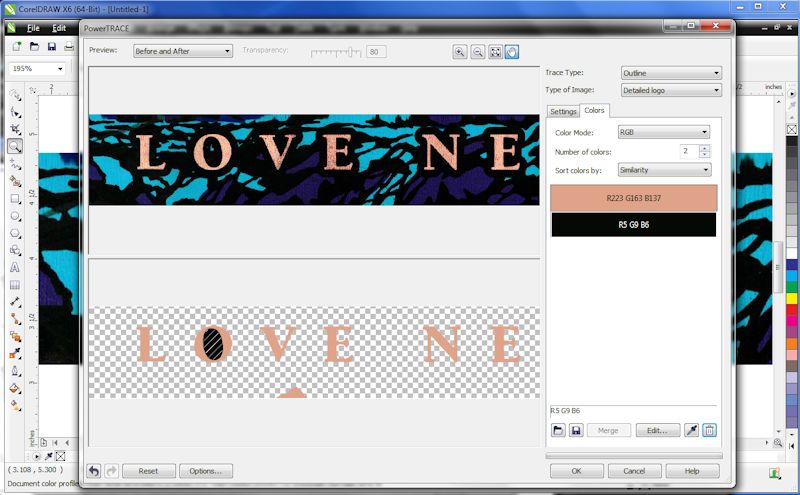This screenshot has height=495, width=800.
Task: Open the Preview mode dropdown
Action: [182, 51]
